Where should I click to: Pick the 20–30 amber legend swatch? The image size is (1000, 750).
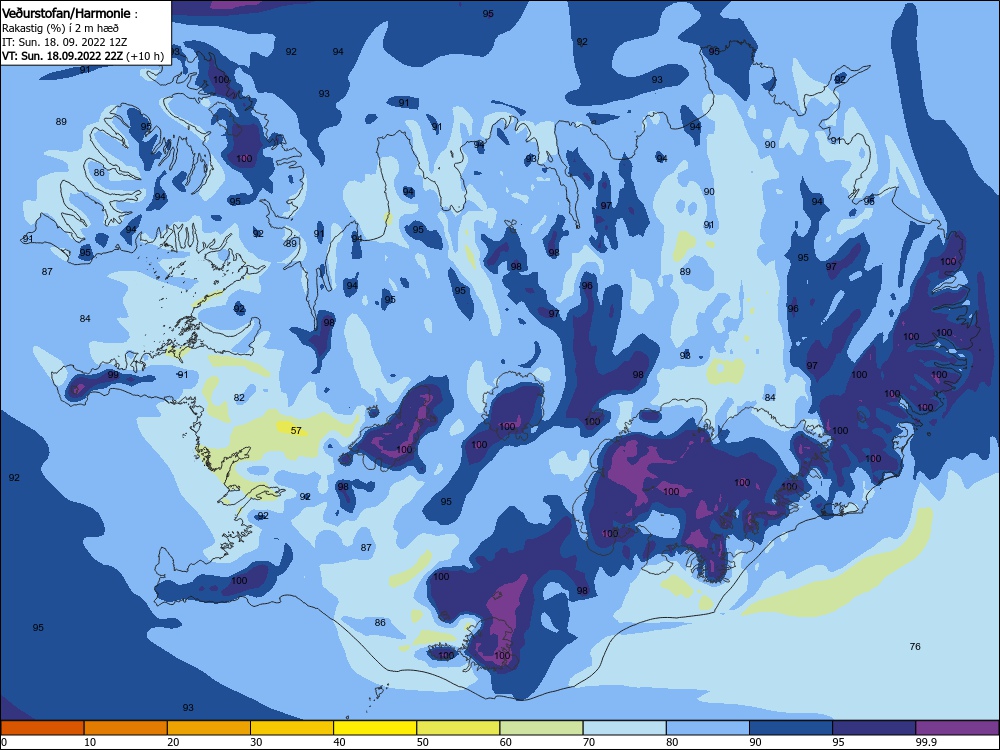[x=209, y=728]
